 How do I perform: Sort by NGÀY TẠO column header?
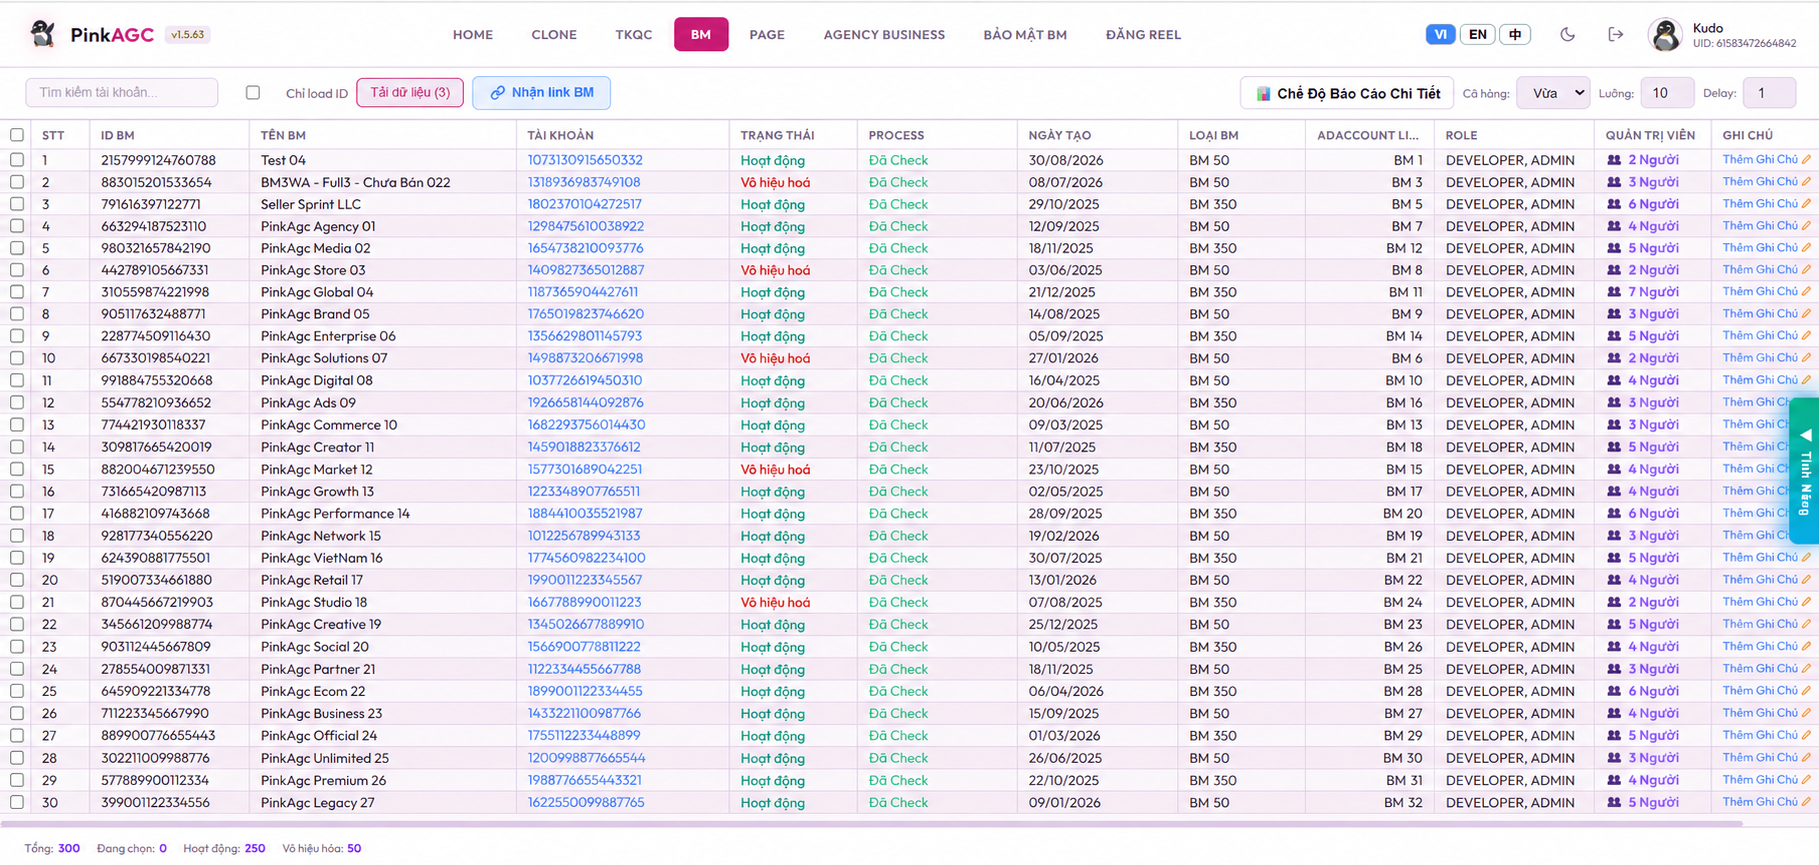tap(1060, 135)
